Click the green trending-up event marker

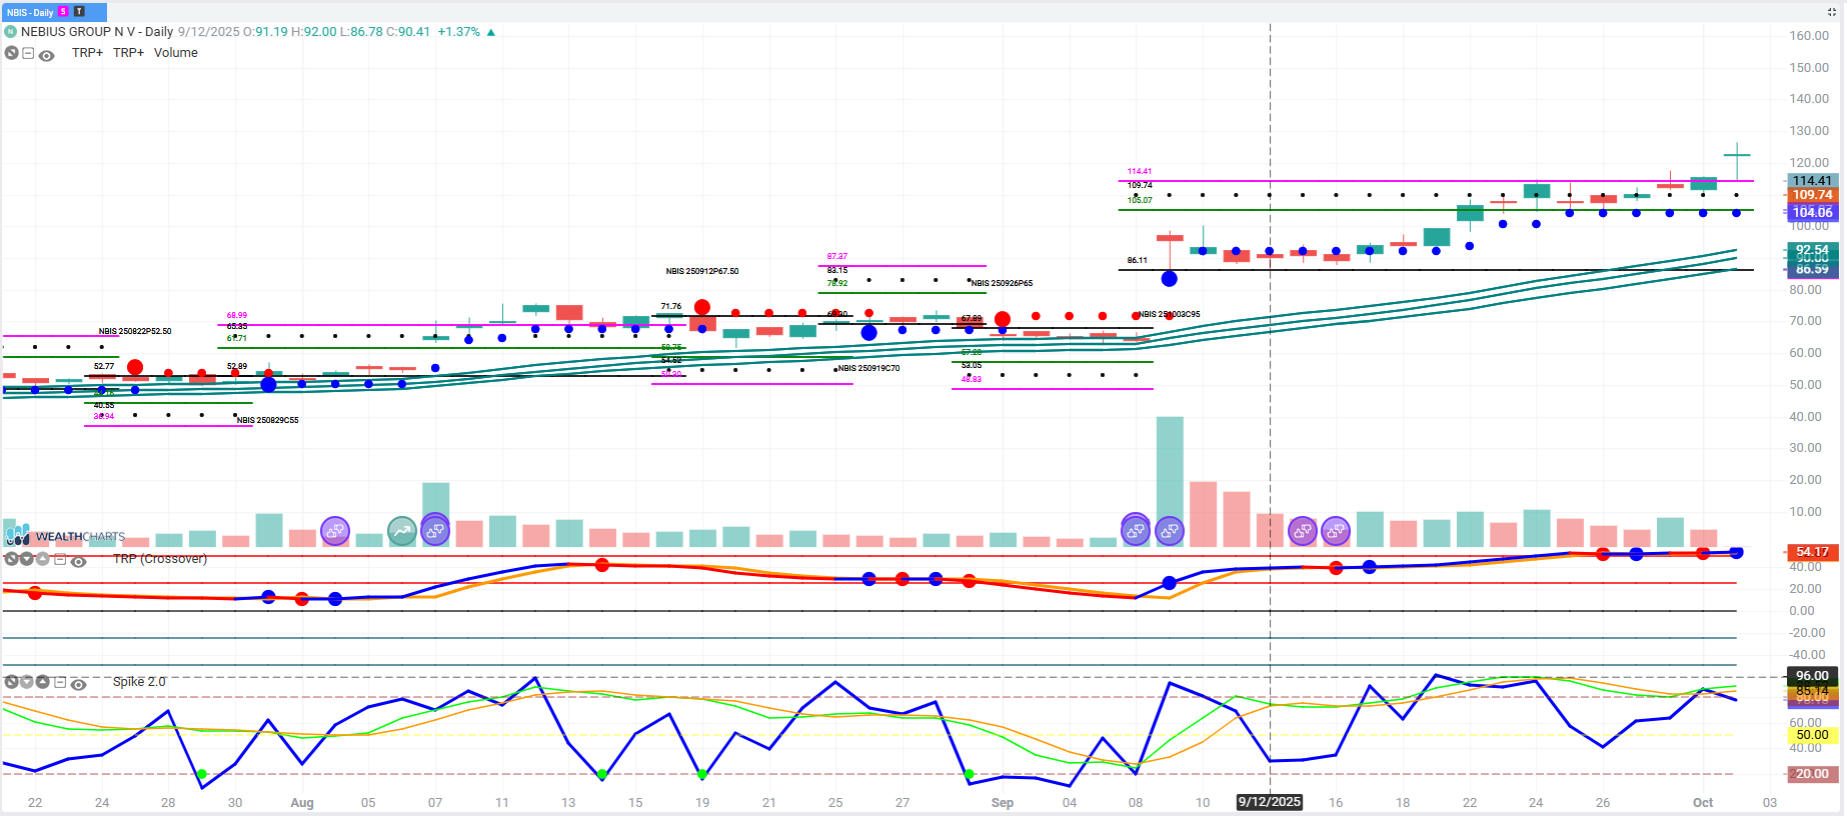click(x=402, y=531)
